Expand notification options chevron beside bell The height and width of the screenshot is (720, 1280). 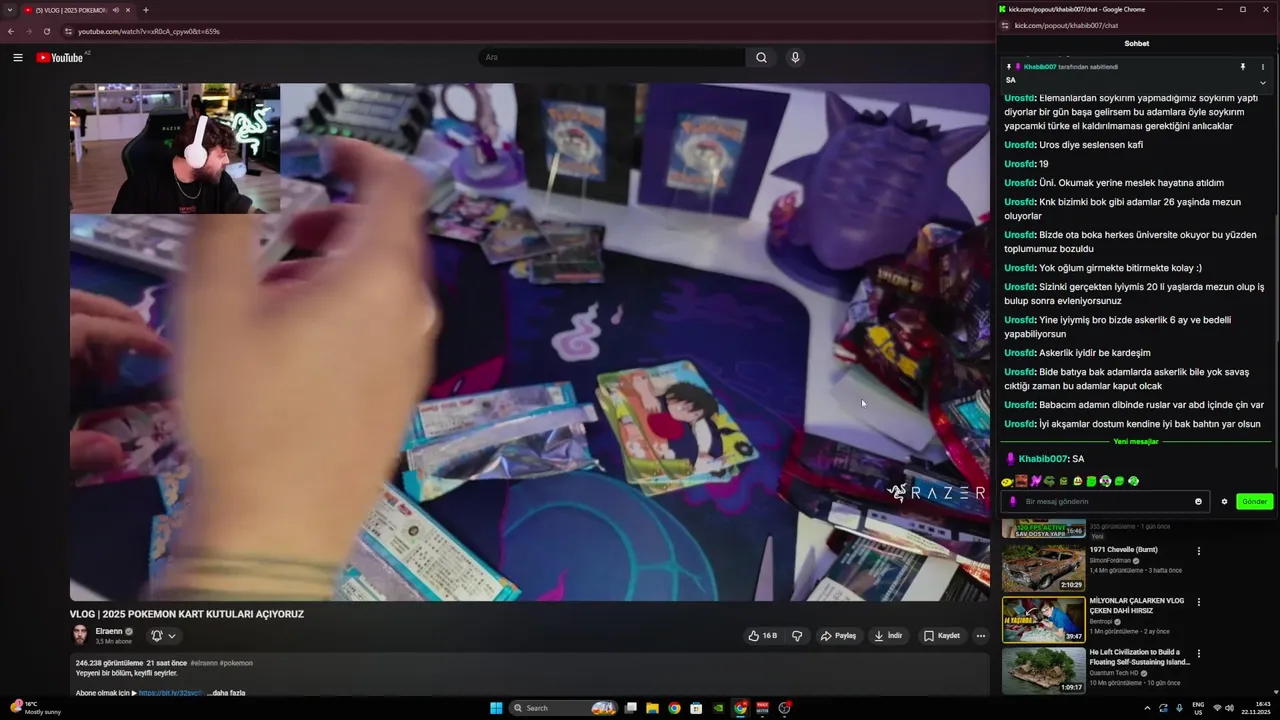[172, 635]
